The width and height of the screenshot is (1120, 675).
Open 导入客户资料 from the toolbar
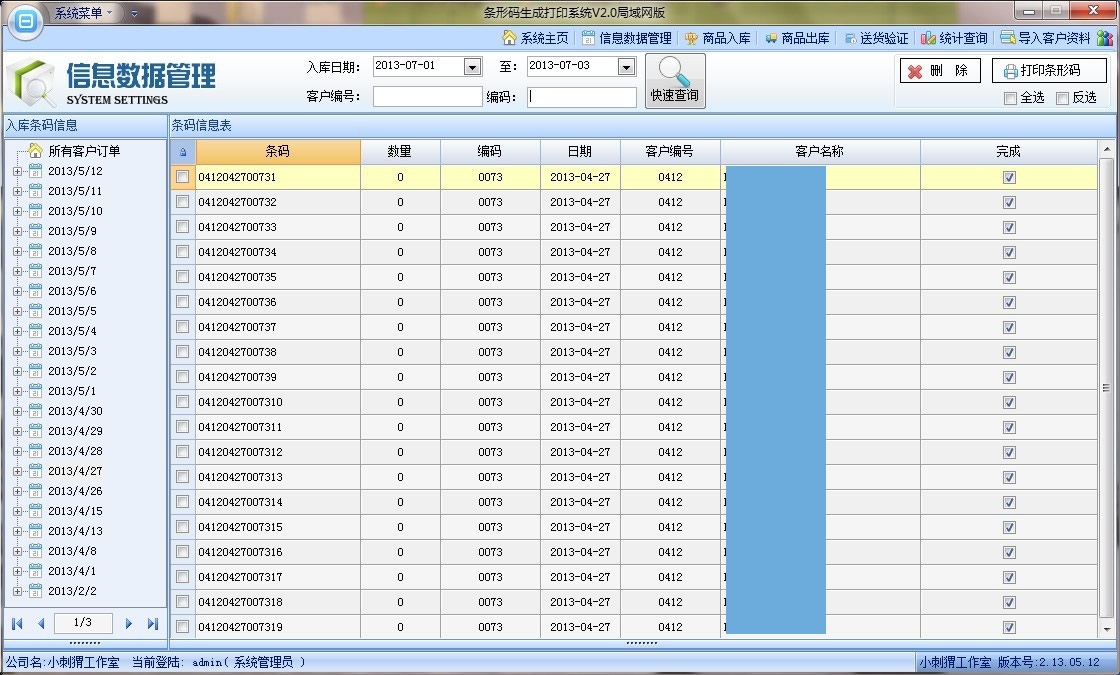1045,38
